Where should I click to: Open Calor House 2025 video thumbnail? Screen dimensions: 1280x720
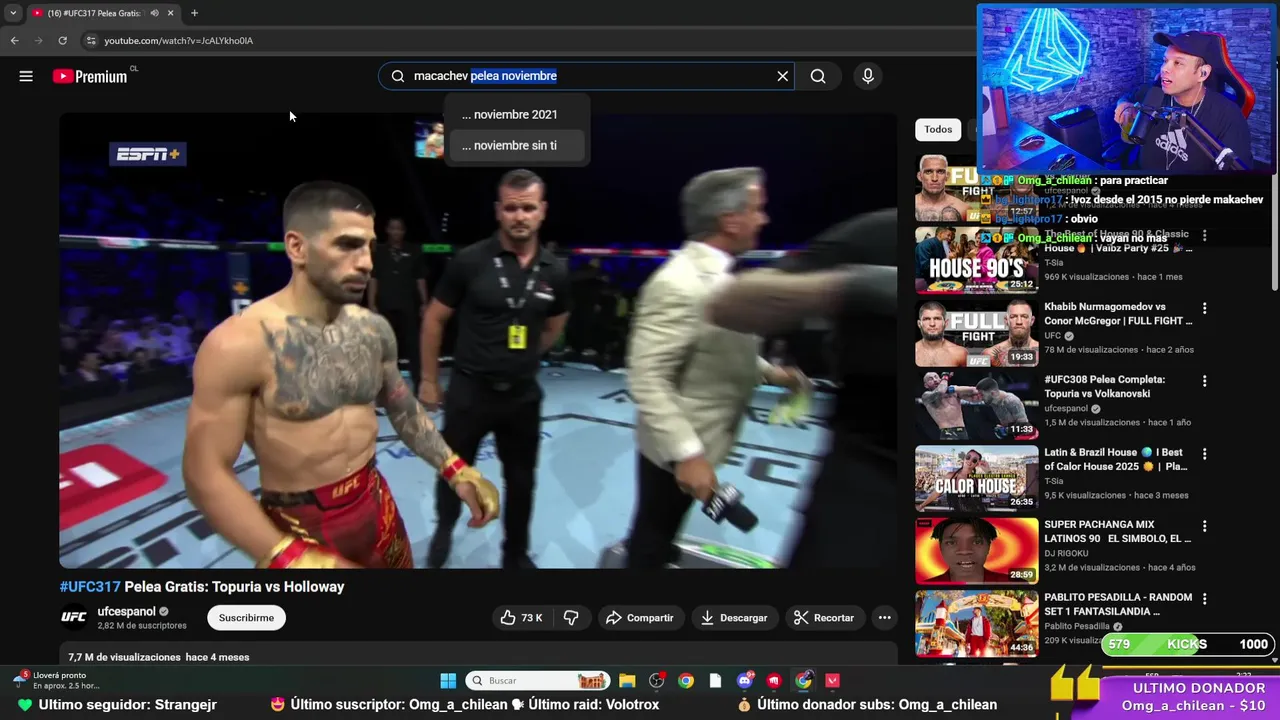click(976, 479)
